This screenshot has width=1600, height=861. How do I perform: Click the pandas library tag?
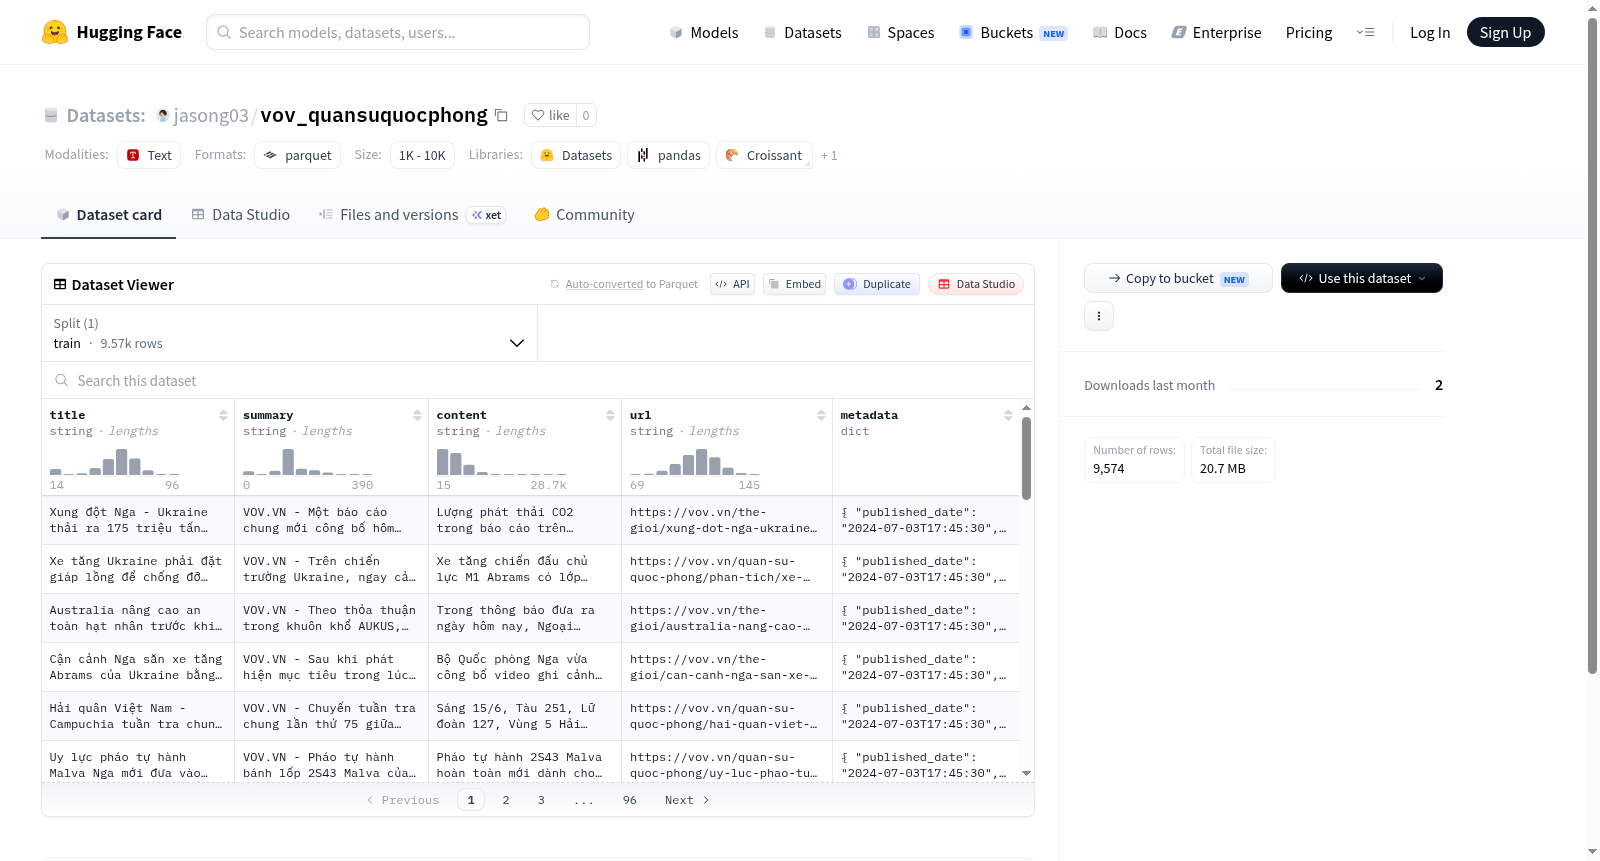[668, 155]
